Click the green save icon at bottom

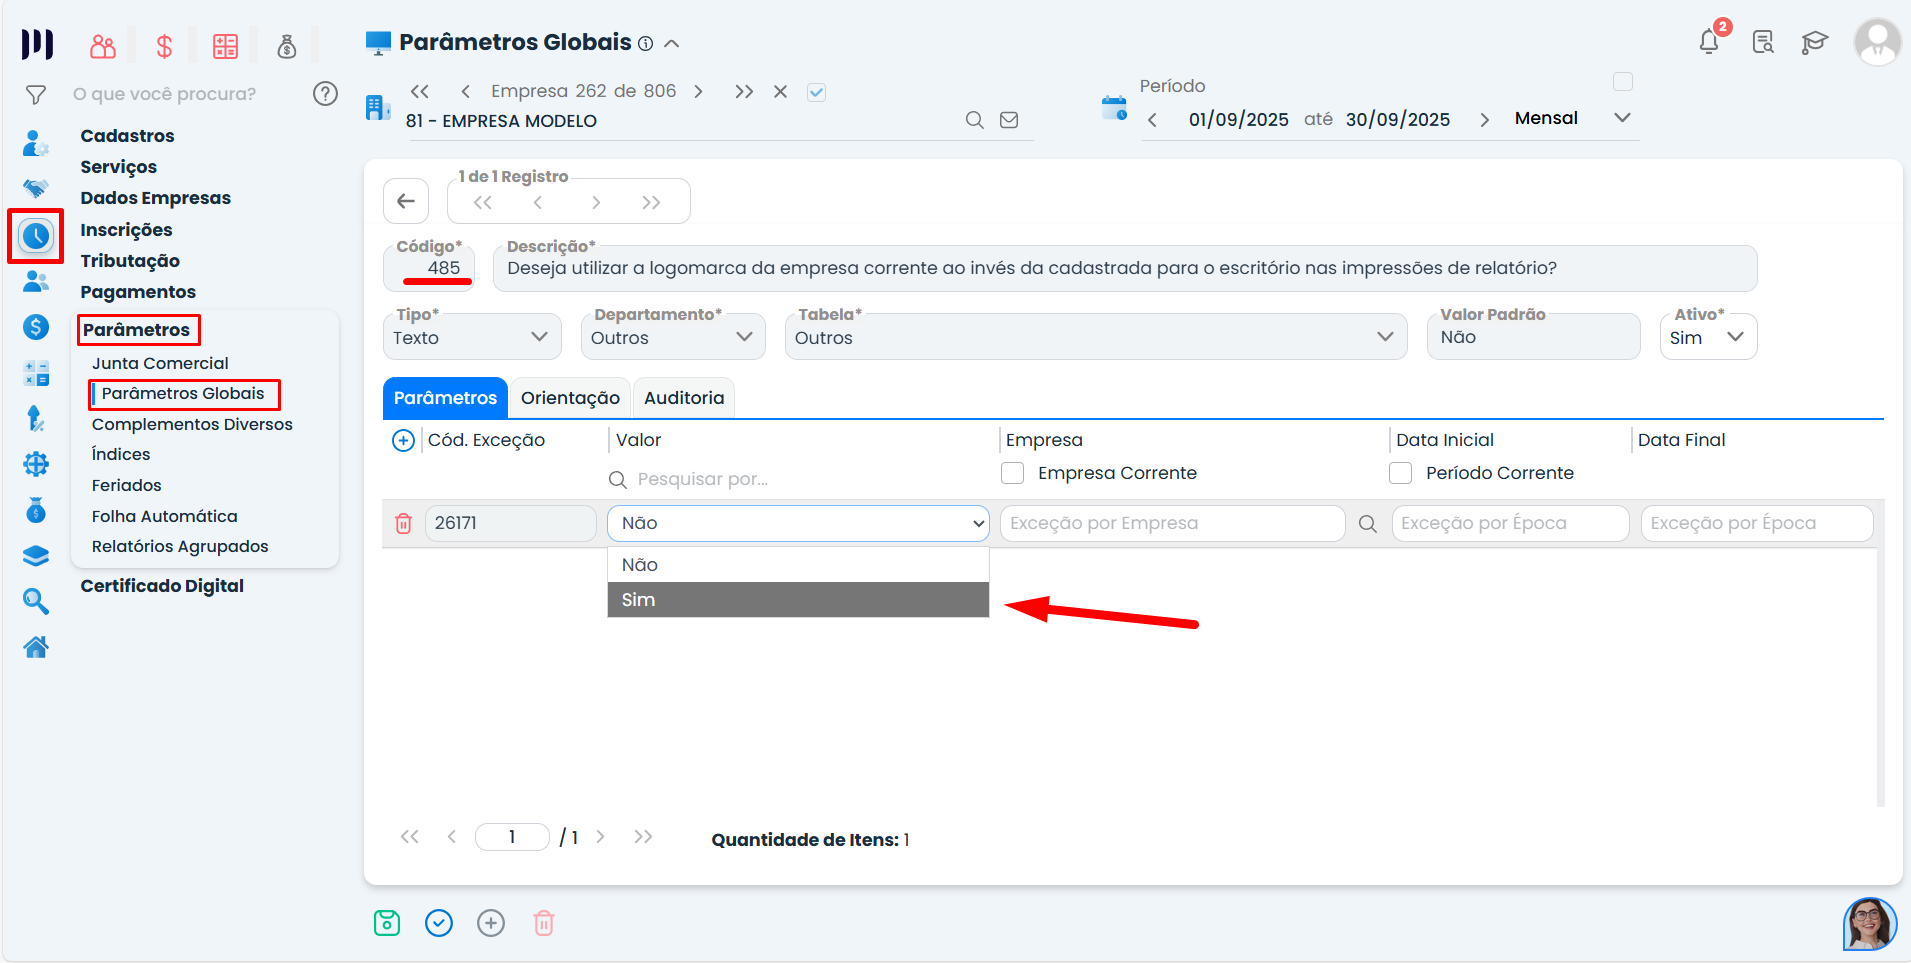(387, 923)
